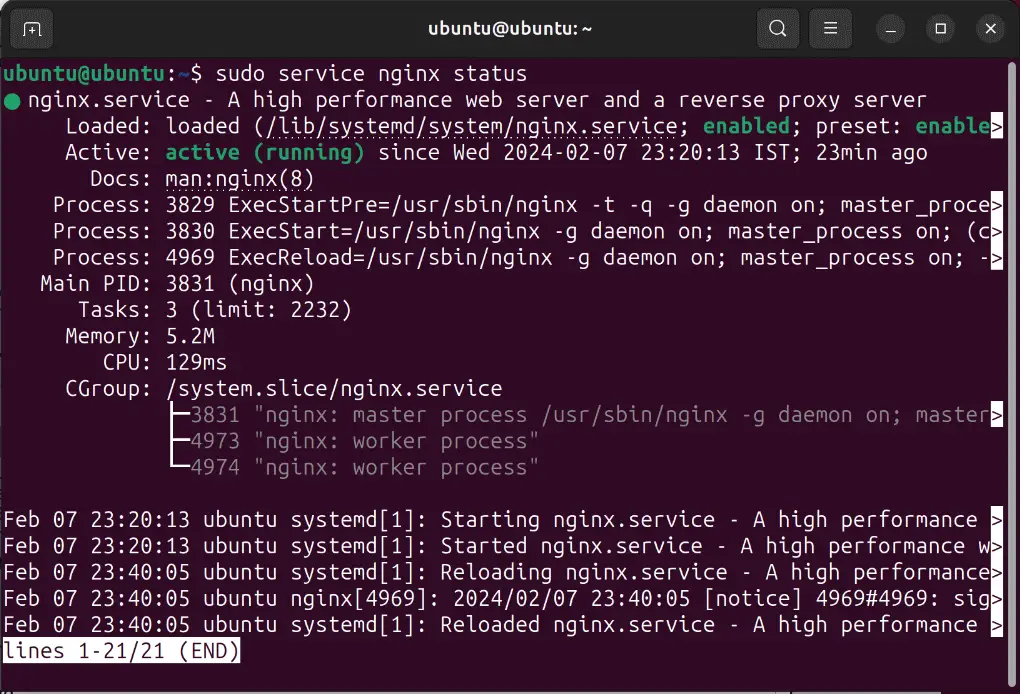Open the hamburger menu
Viewport: 1020px width, 694px height.
pyautogui.click(x=830, y=29)
